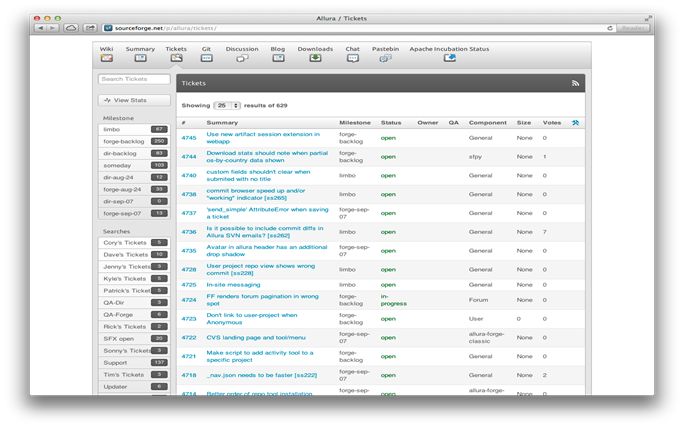Open the SFX open saved search

[133, 338]
